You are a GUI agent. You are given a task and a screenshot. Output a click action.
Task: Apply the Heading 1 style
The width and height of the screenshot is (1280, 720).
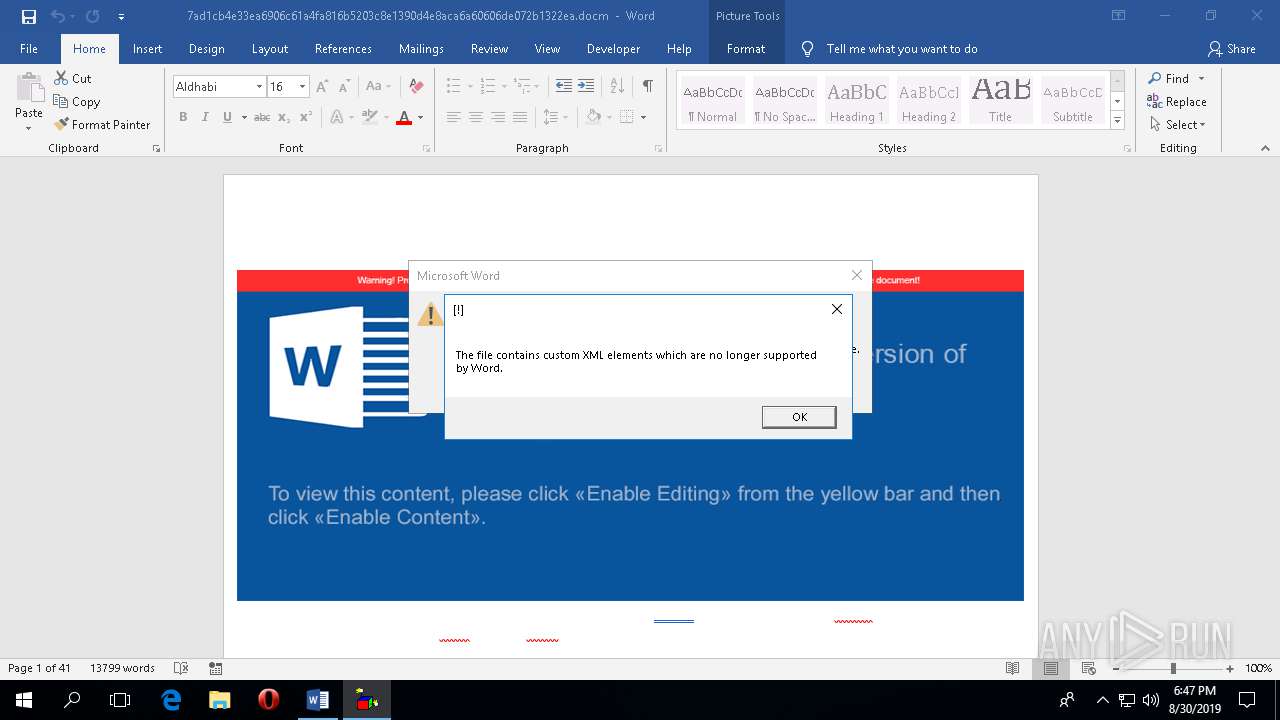[857, 101]
